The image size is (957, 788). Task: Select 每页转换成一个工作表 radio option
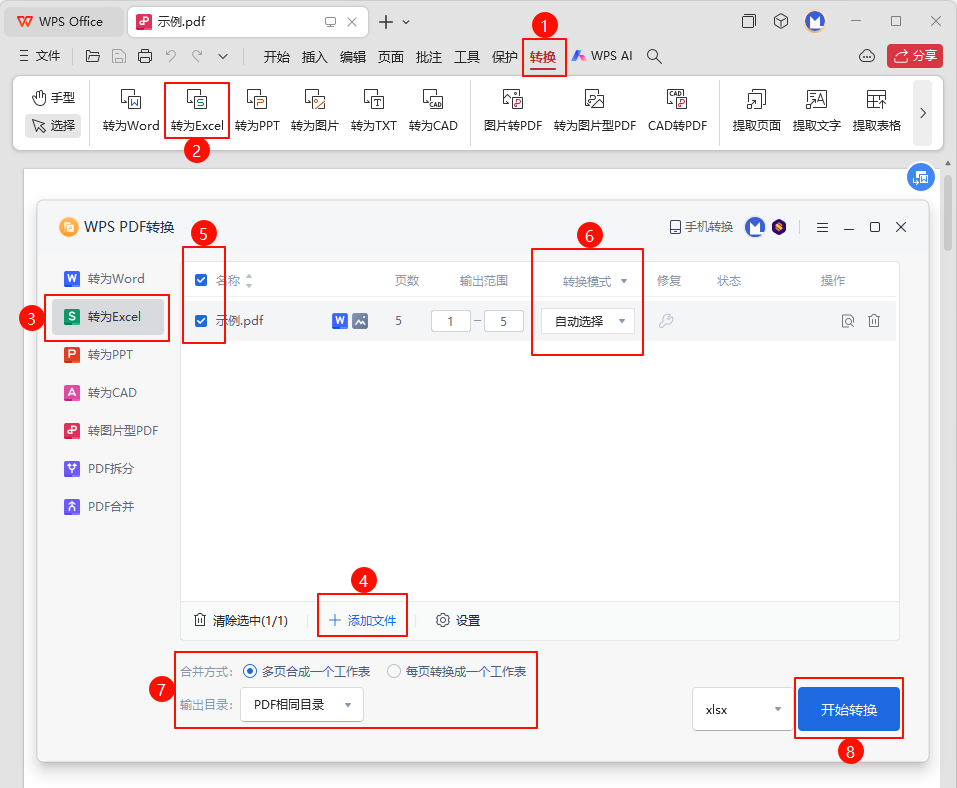tap(394, 671)
